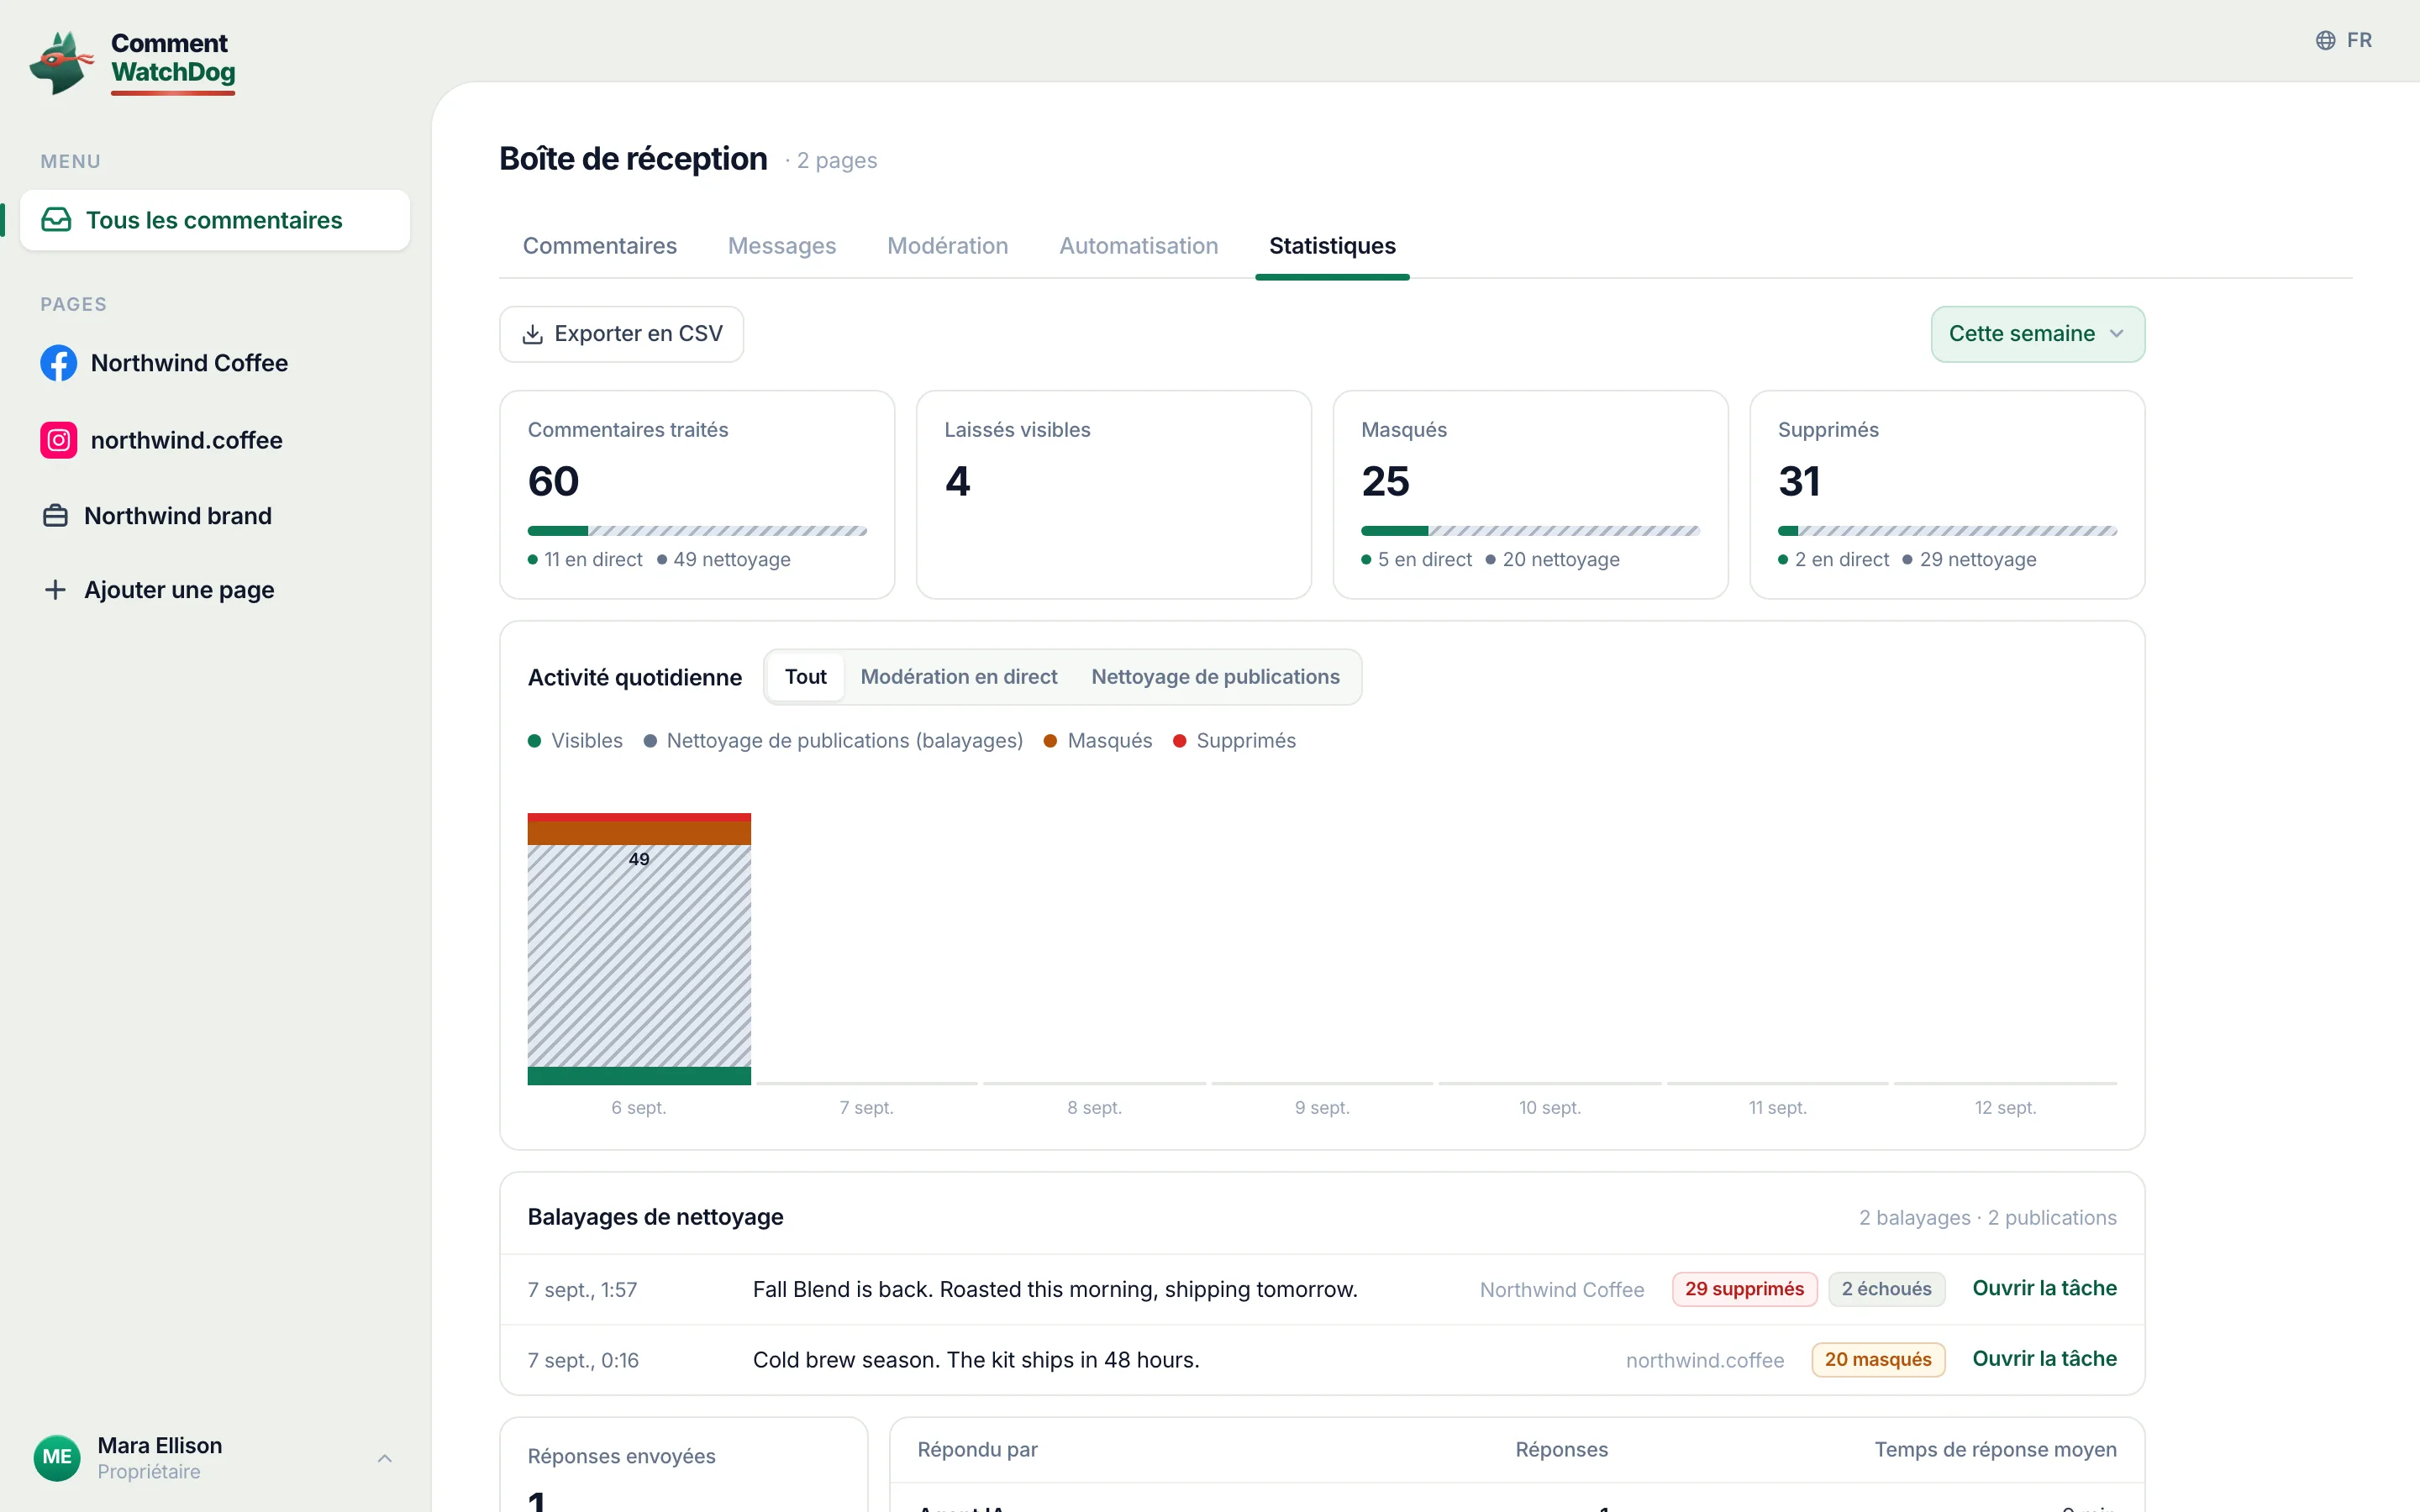2420x1512 pixels.
Task: Click the Instagram icon for northwind.coffee
Action: 58,440
